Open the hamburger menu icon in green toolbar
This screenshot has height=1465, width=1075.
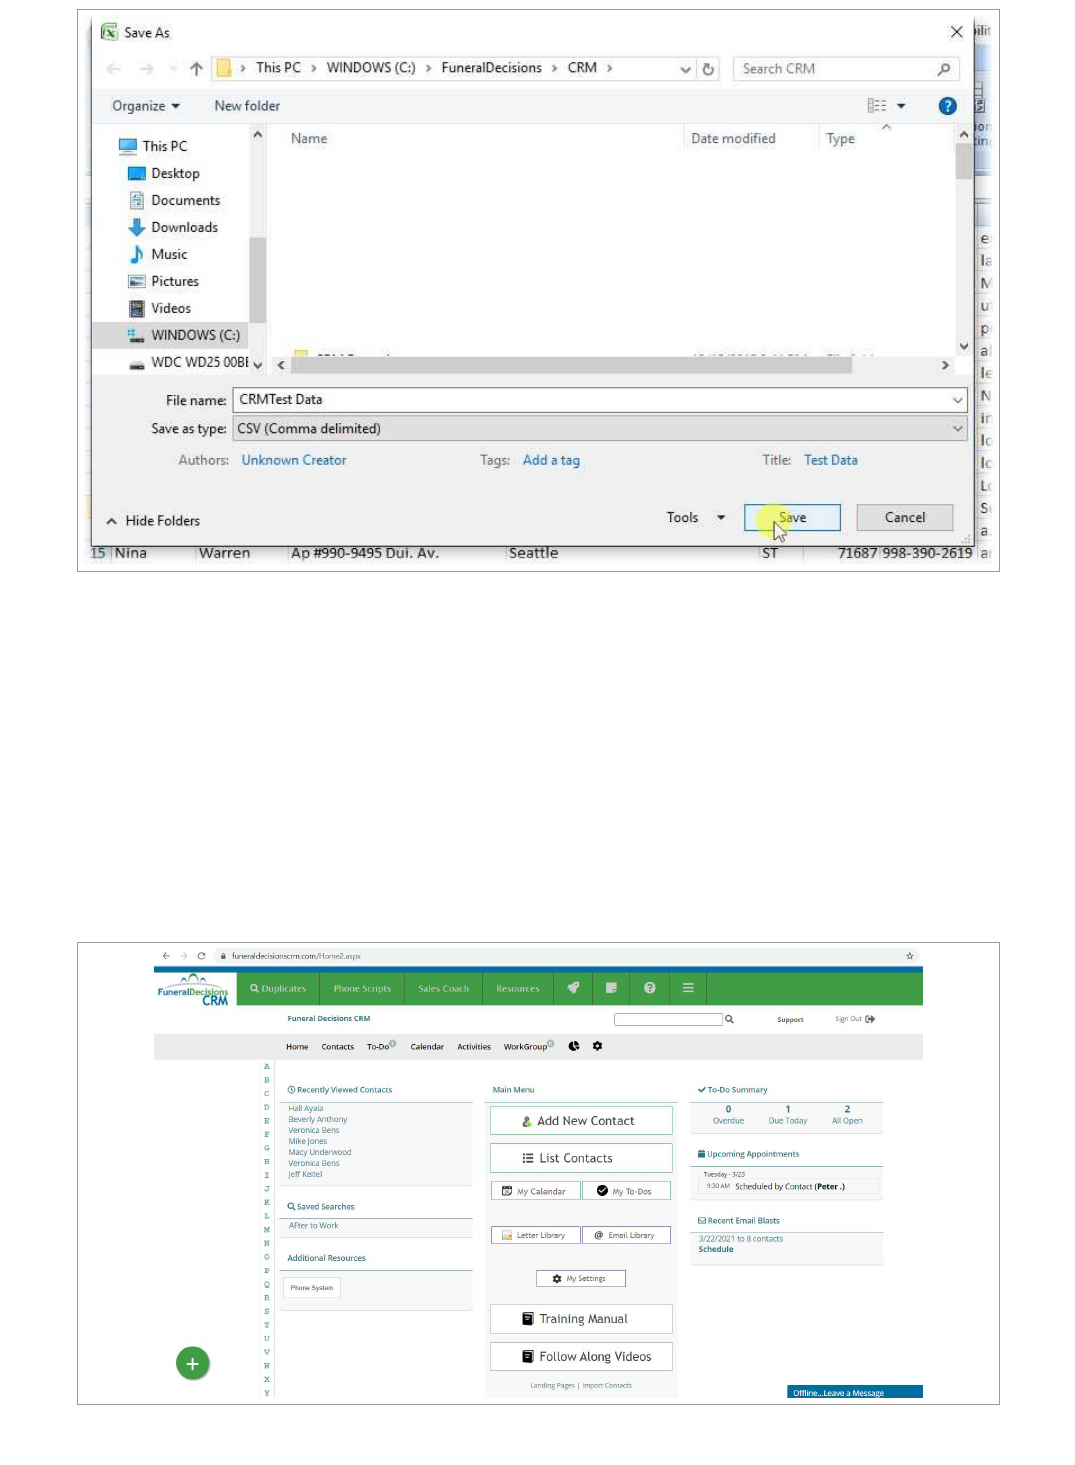point(688,988)
